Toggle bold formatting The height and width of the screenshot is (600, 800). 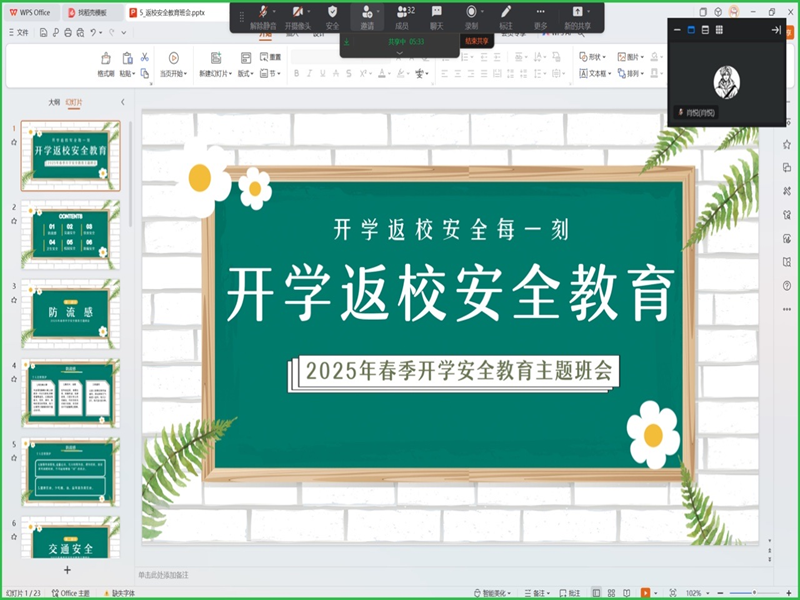tap(297, 74)
